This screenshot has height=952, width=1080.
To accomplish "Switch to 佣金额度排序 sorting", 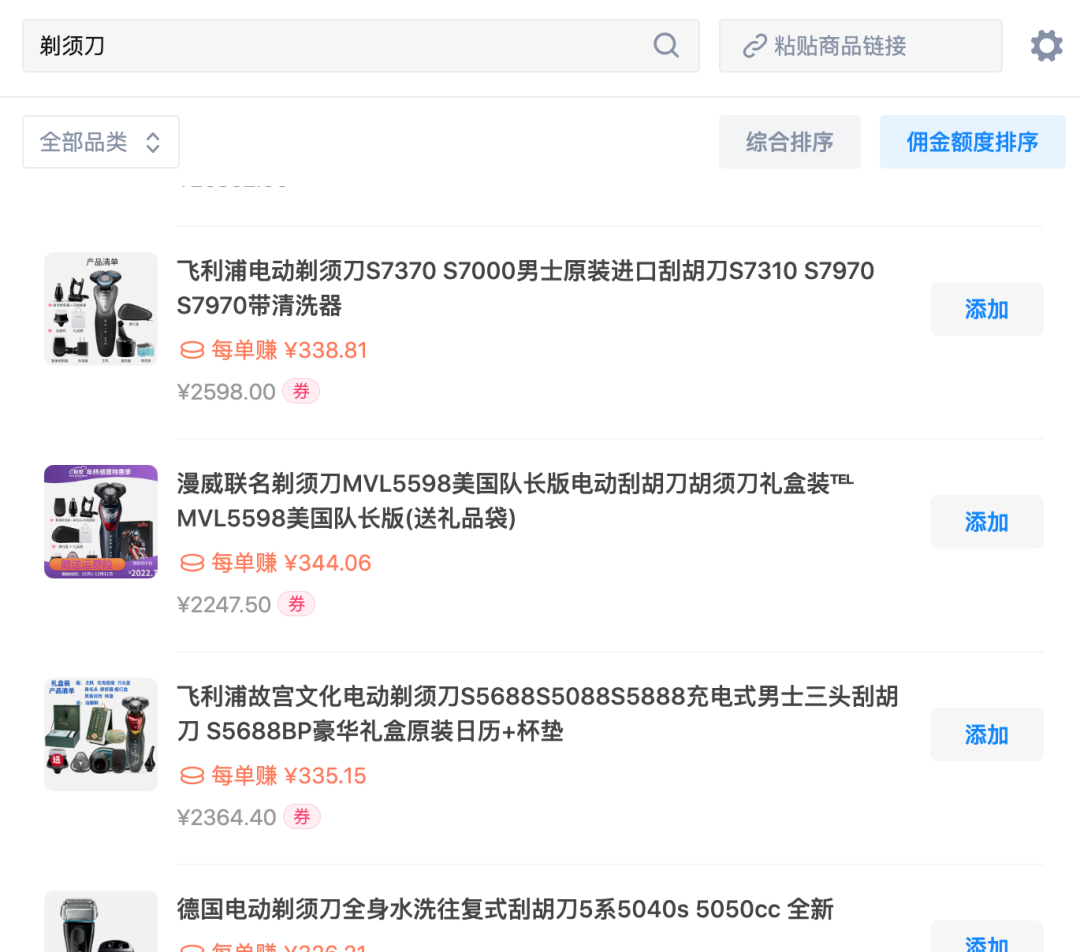I will pyautogui.click(x=972, y=142).
